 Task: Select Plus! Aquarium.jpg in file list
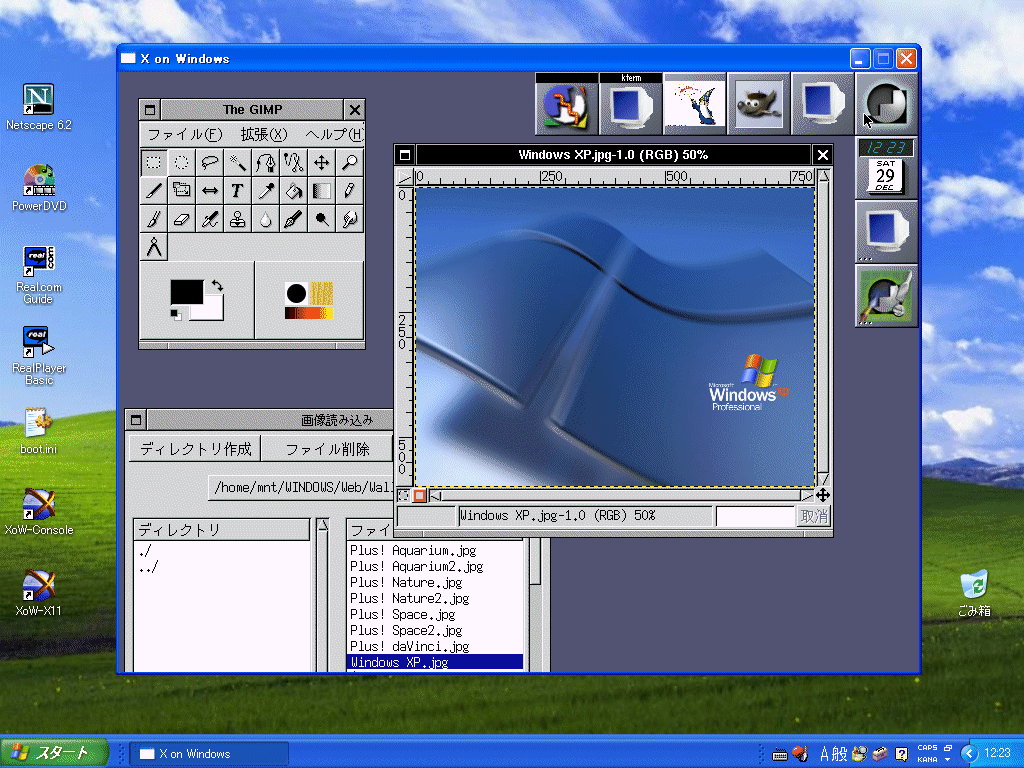[x=435, y=551]
